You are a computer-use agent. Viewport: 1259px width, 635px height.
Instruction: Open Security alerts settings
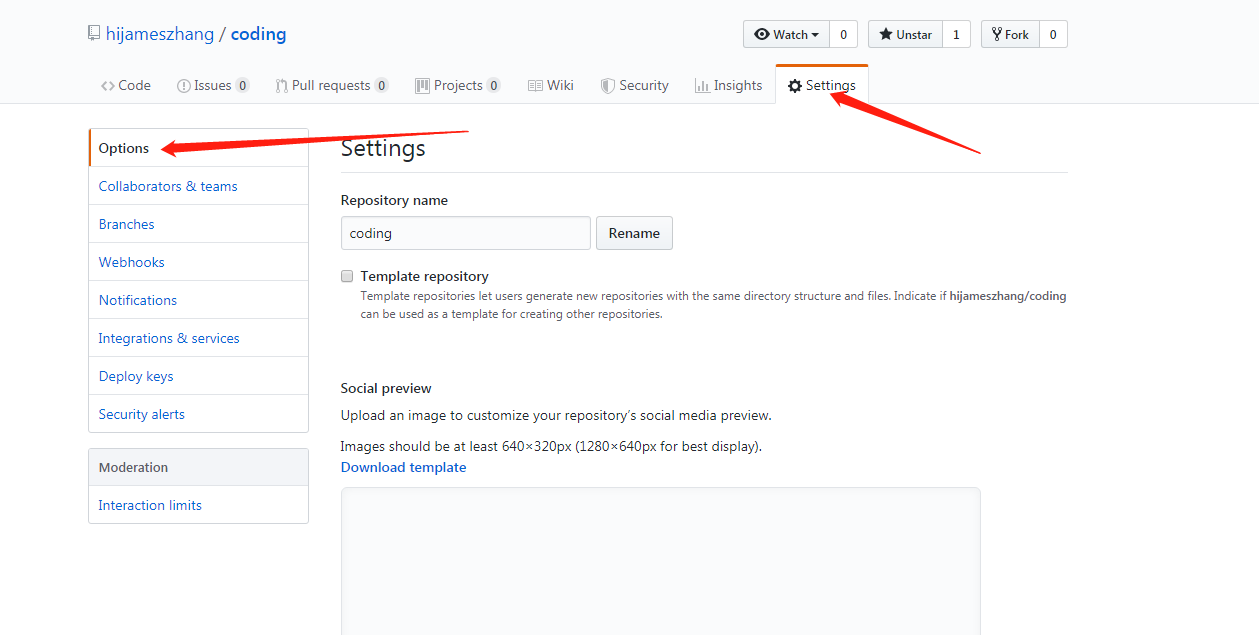(x=198, y=414)
